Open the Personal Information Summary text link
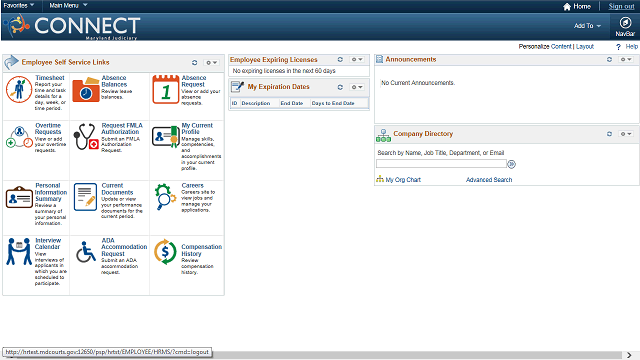640x360 pixels. click(x=51, y=192)
